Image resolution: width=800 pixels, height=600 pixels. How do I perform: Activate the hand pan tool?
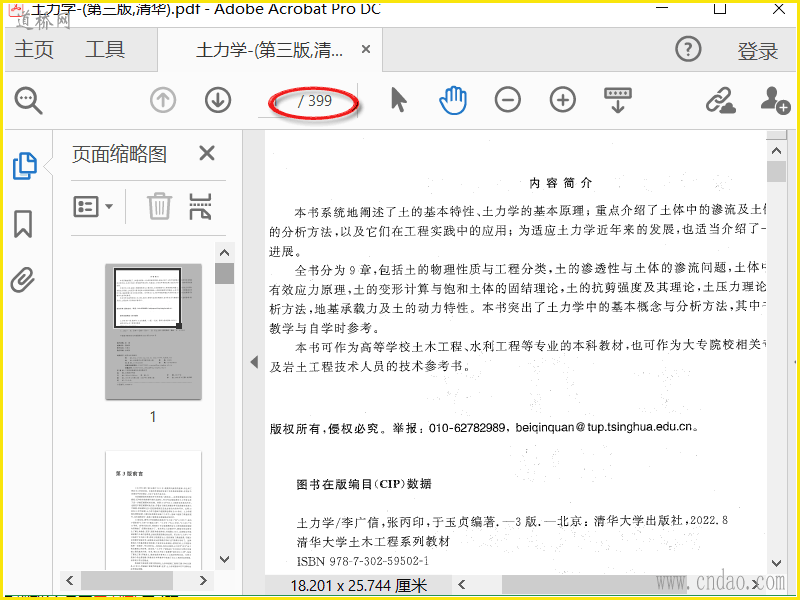(x=453, y=100)
